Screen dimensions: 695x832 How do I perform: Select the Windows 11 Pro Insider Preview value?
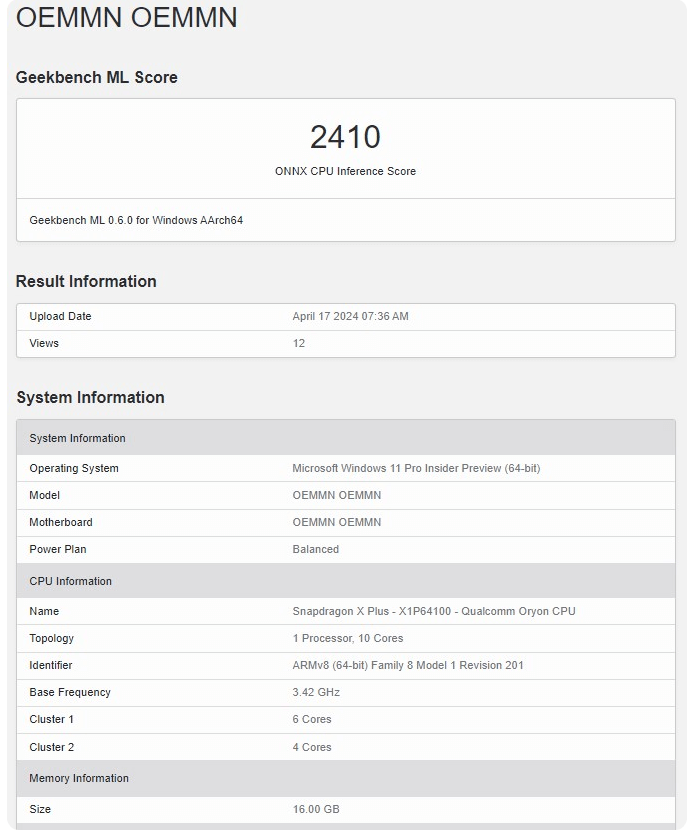(x=416, y=468)
